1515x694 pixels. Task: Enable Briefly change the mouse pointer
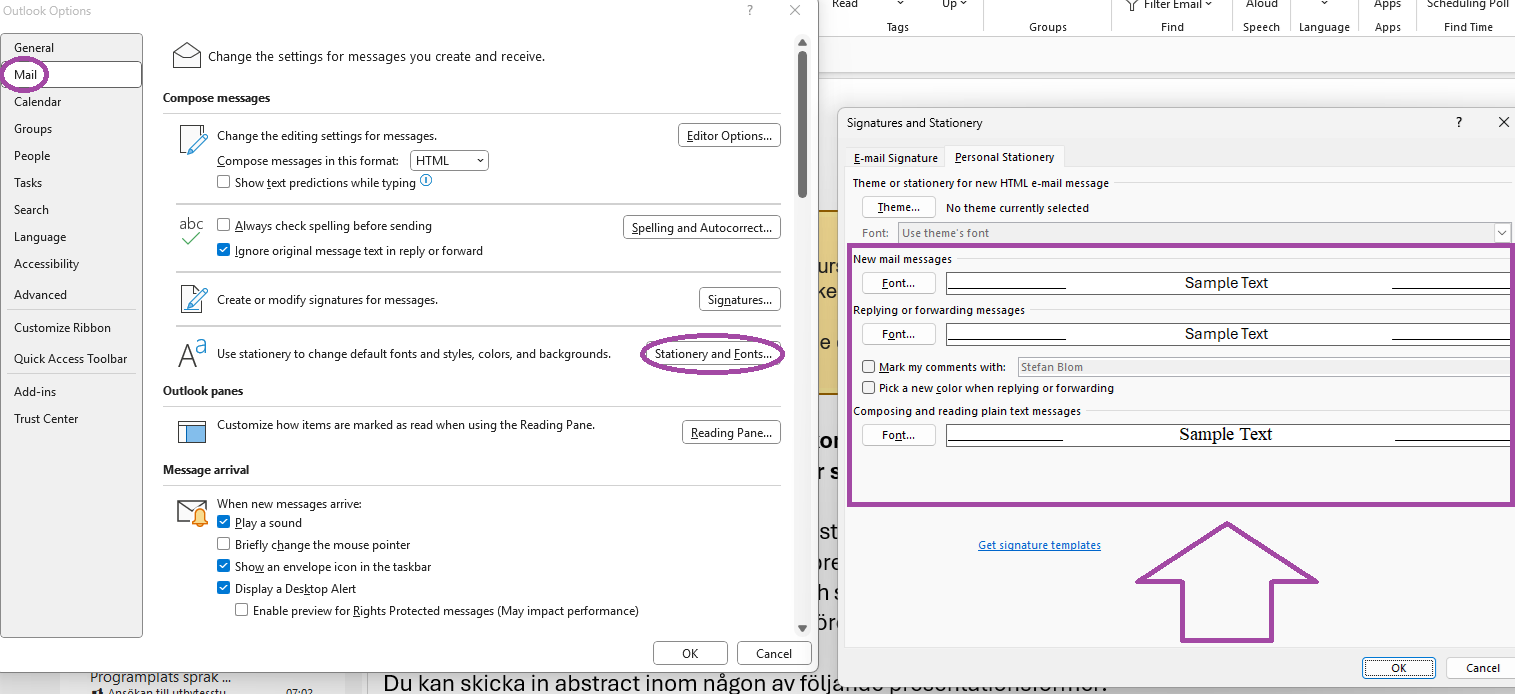pyautogui.click(x=224, y=545)
